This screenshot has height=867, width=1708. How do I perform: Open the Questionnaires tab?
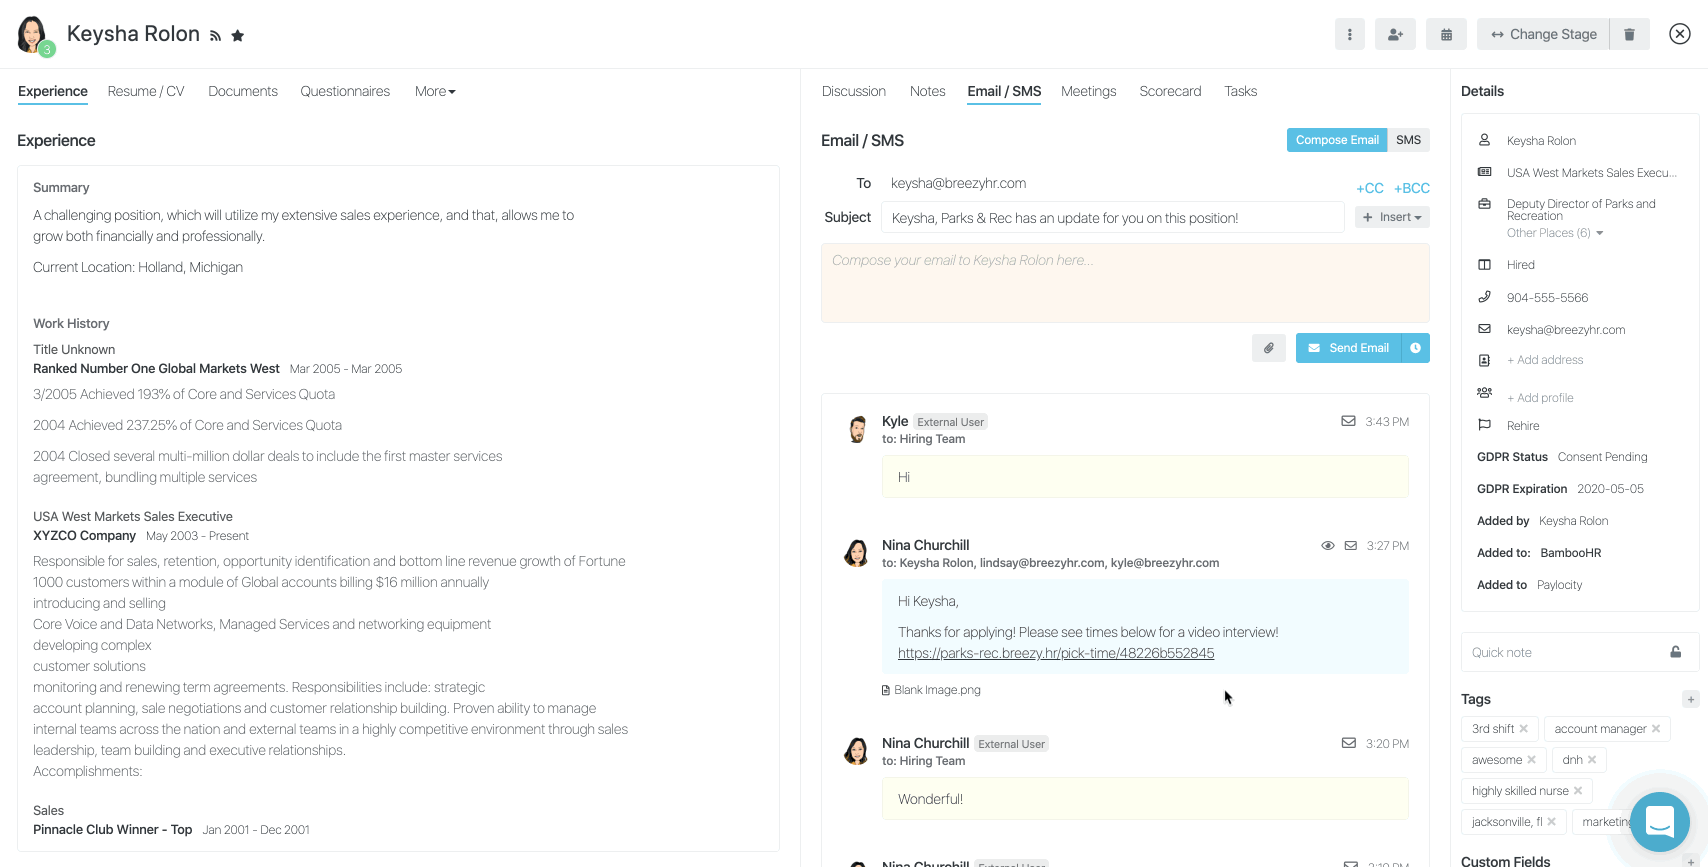pyautogui.click(x=345, y=91)
